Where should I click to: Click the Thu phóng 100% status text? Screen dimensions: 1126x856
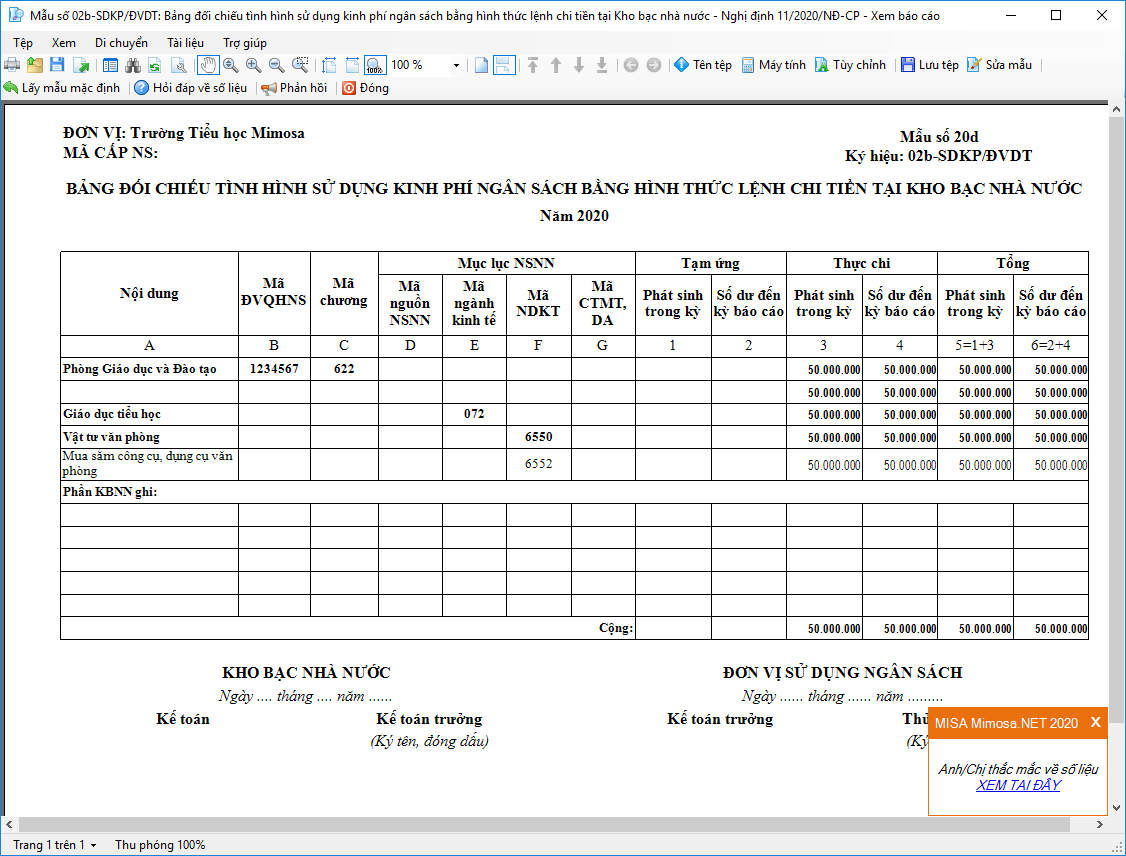[160, 845]
